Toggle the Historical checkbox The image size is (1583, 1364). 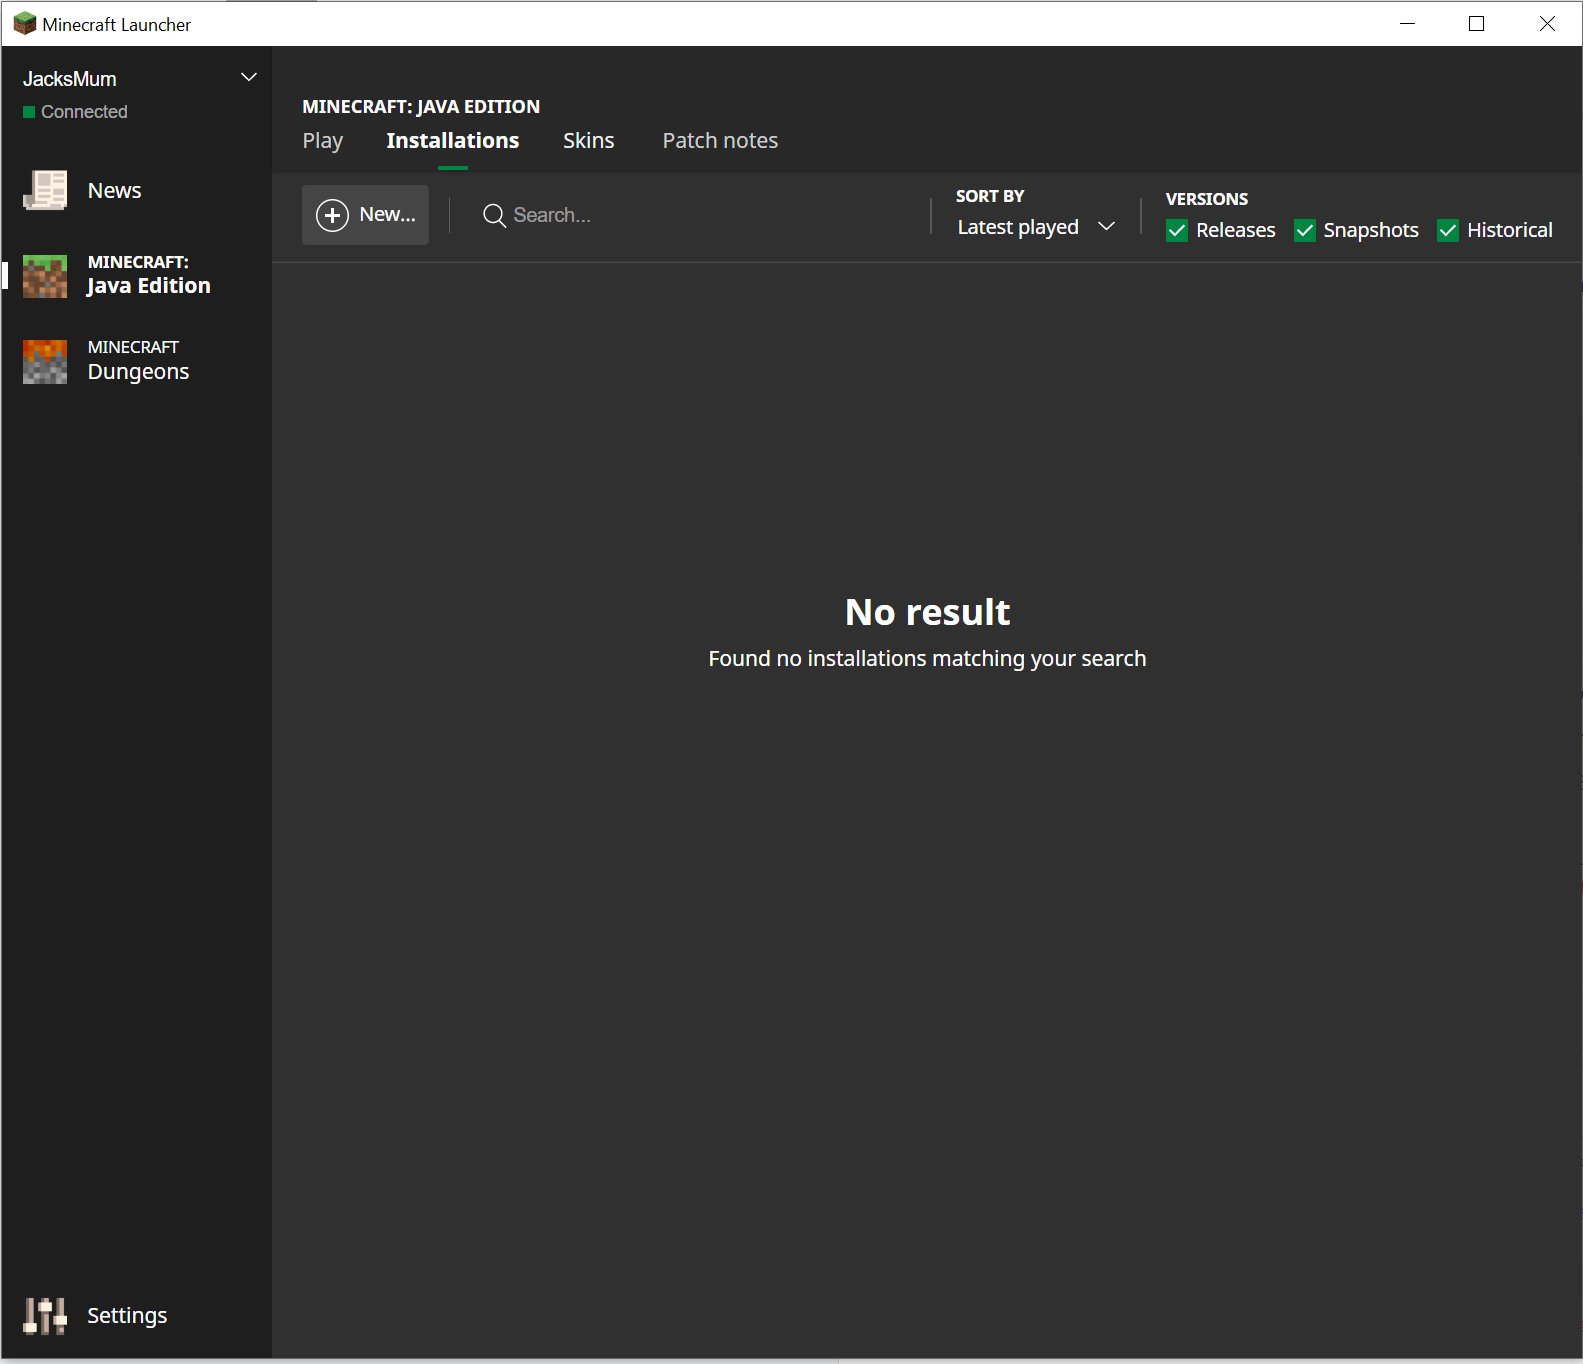(1448, 231)
